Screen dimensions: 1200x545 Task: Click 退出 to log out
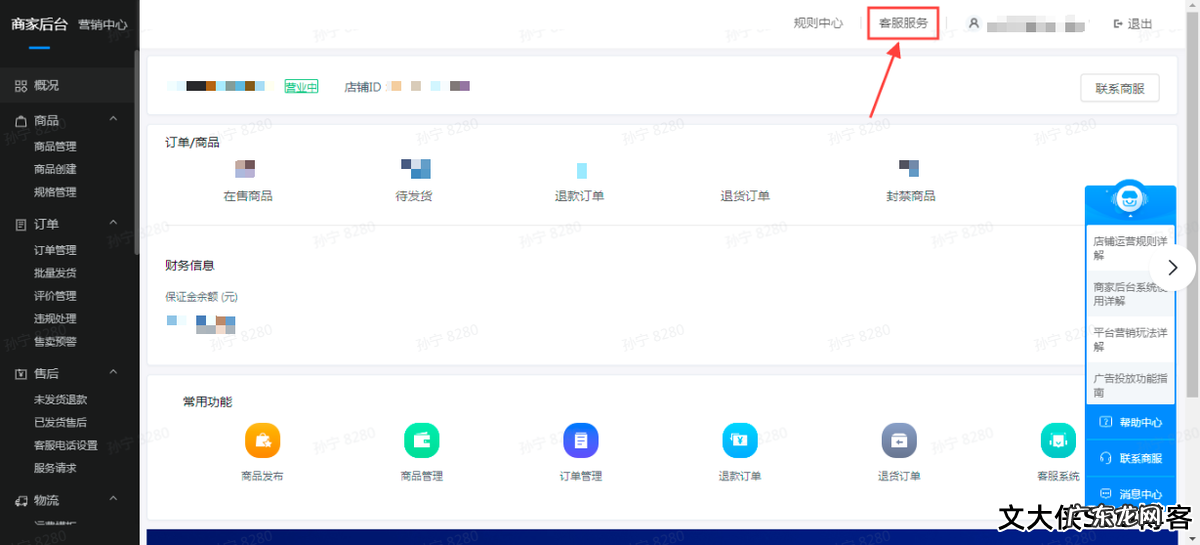coord(1140,24)
